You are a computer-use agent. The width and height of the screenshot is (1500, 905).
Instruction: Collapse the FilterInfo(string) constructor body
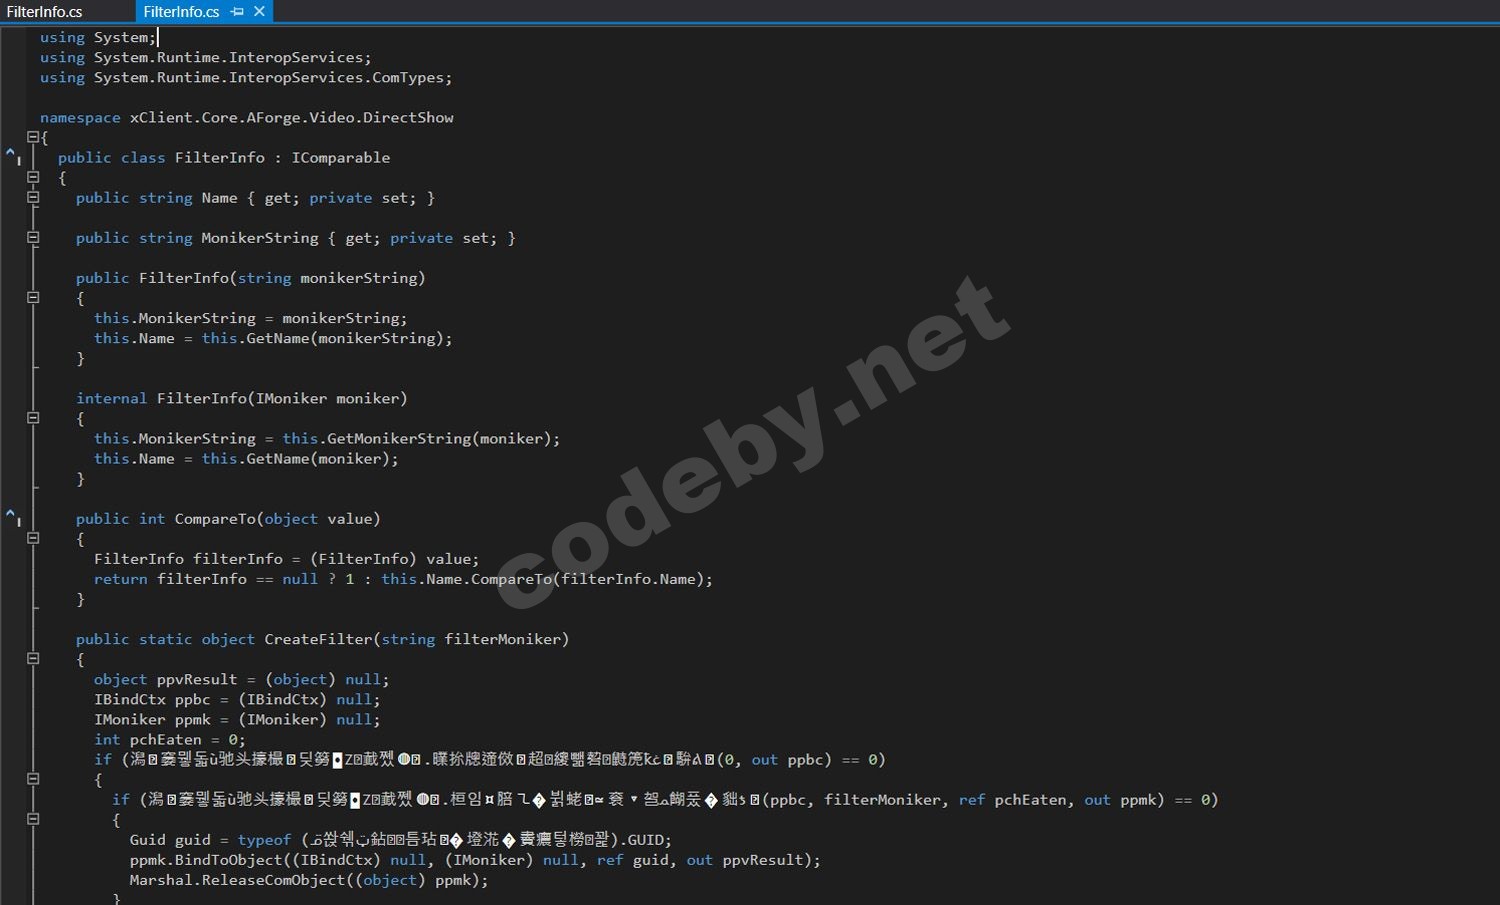point(33,297)
